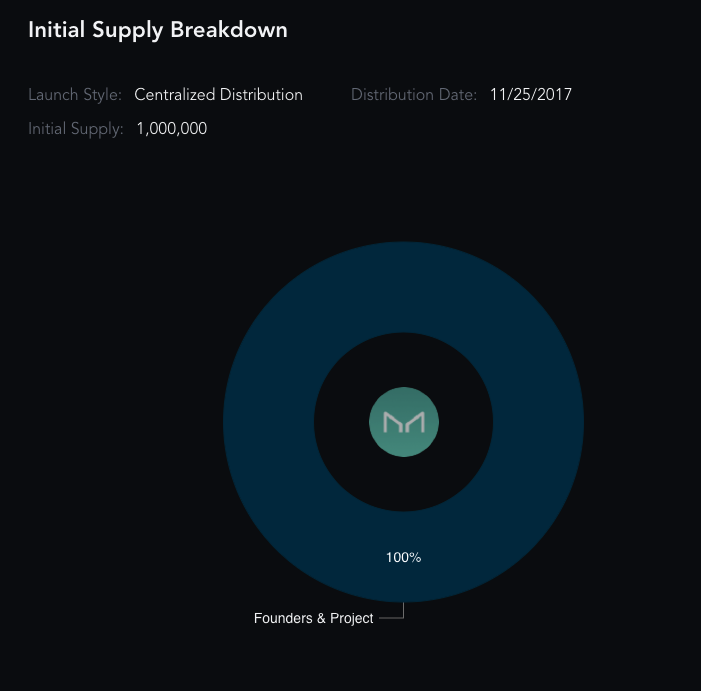Click the Maker logo in chart center

click(x=404, y=422)
